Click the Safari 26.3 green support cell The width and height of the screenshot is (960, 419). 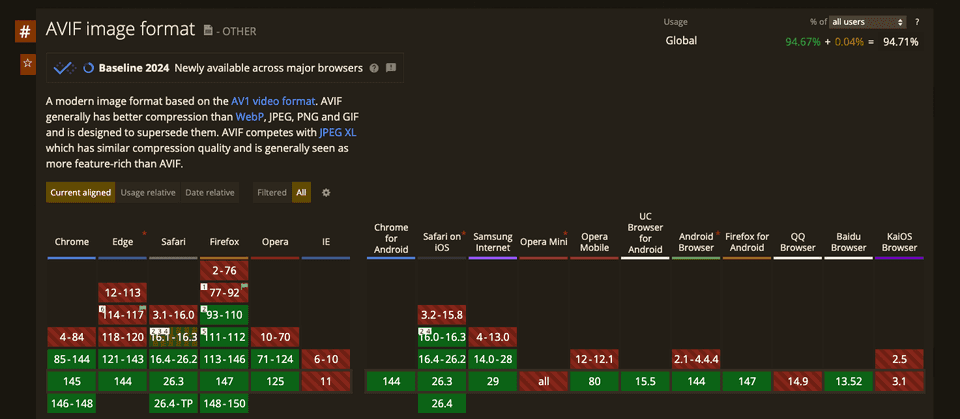(x=173, y=381)
